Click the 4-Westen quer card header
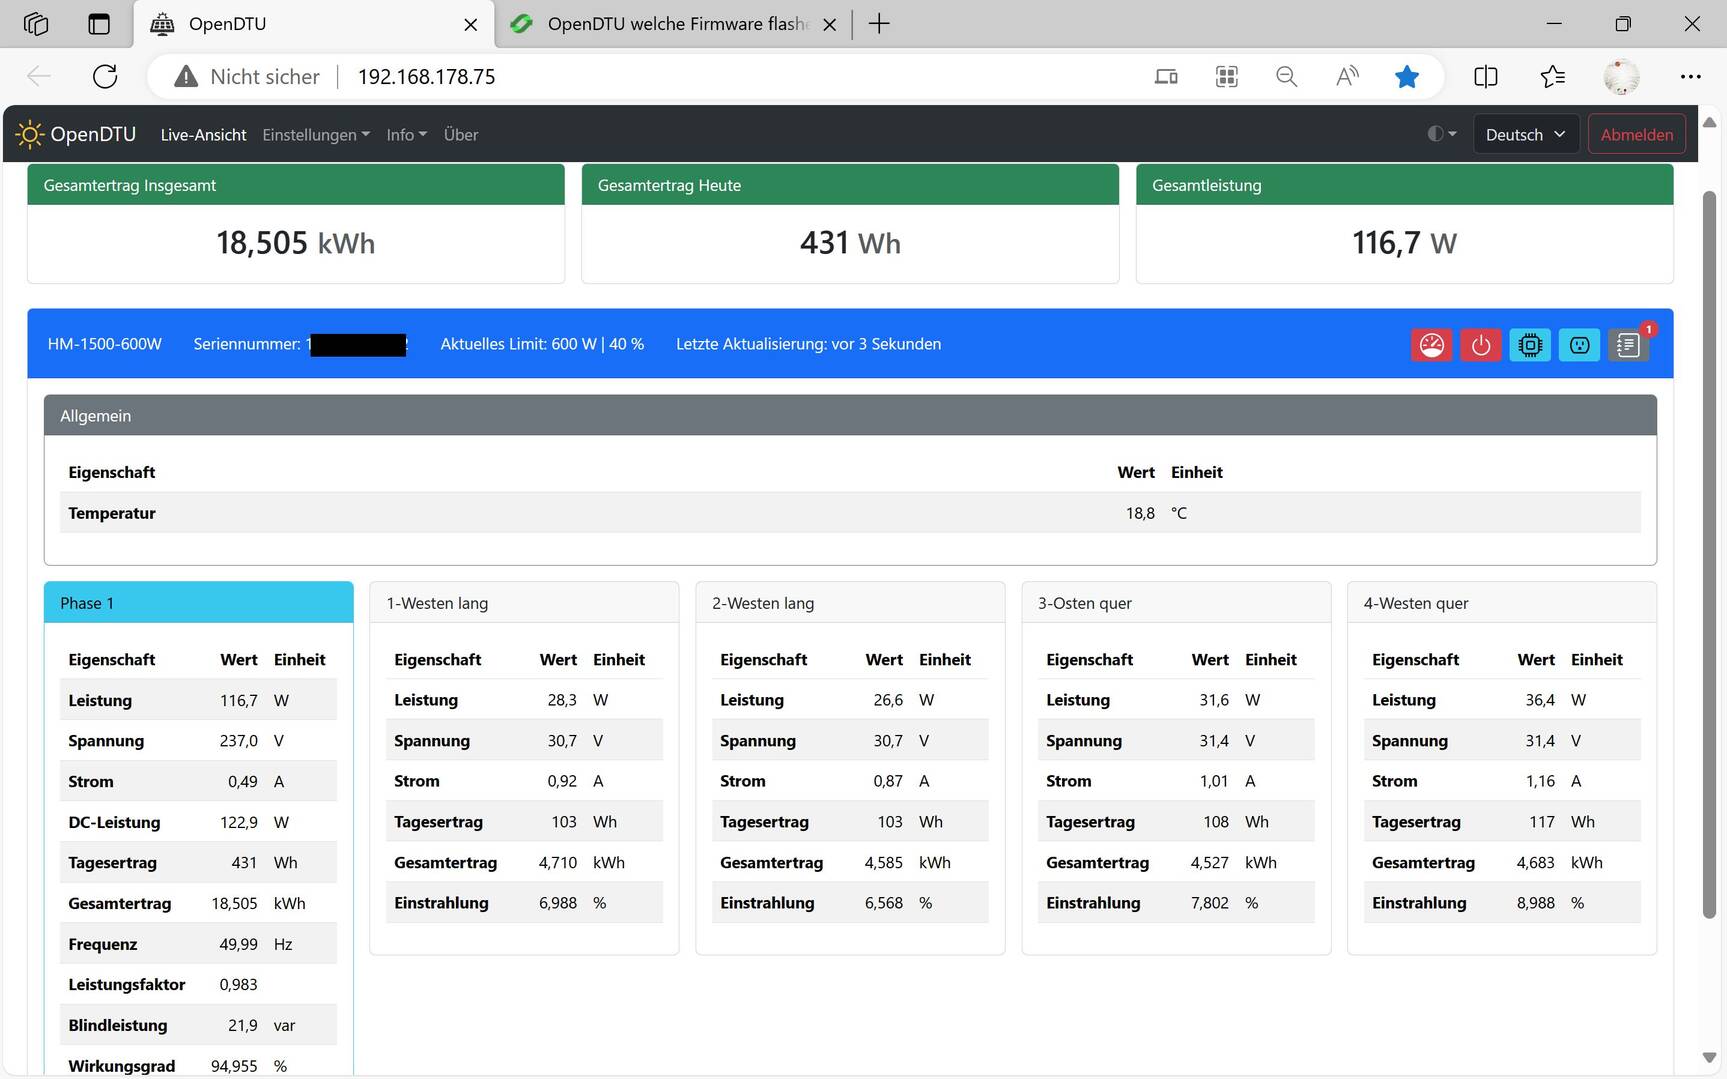 tap(1502, 603)
